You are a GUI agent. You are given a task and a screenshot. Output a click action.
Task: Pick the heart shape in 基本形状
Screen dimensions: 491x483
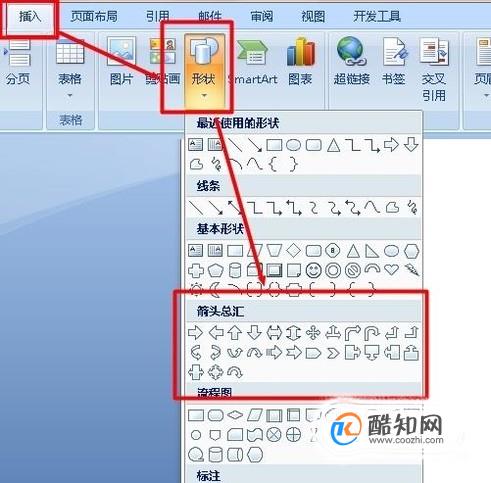point(391,269)
